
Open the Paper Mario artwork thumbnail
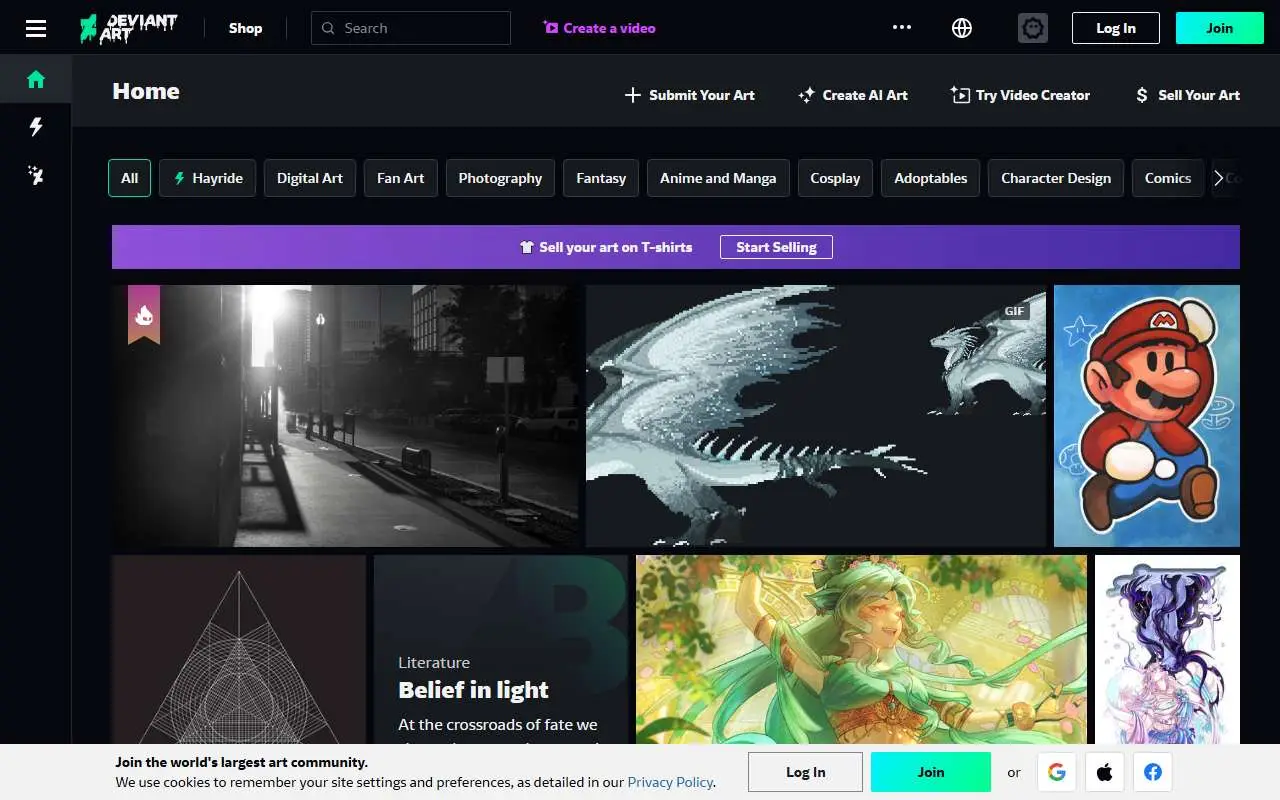(1147, 416)
